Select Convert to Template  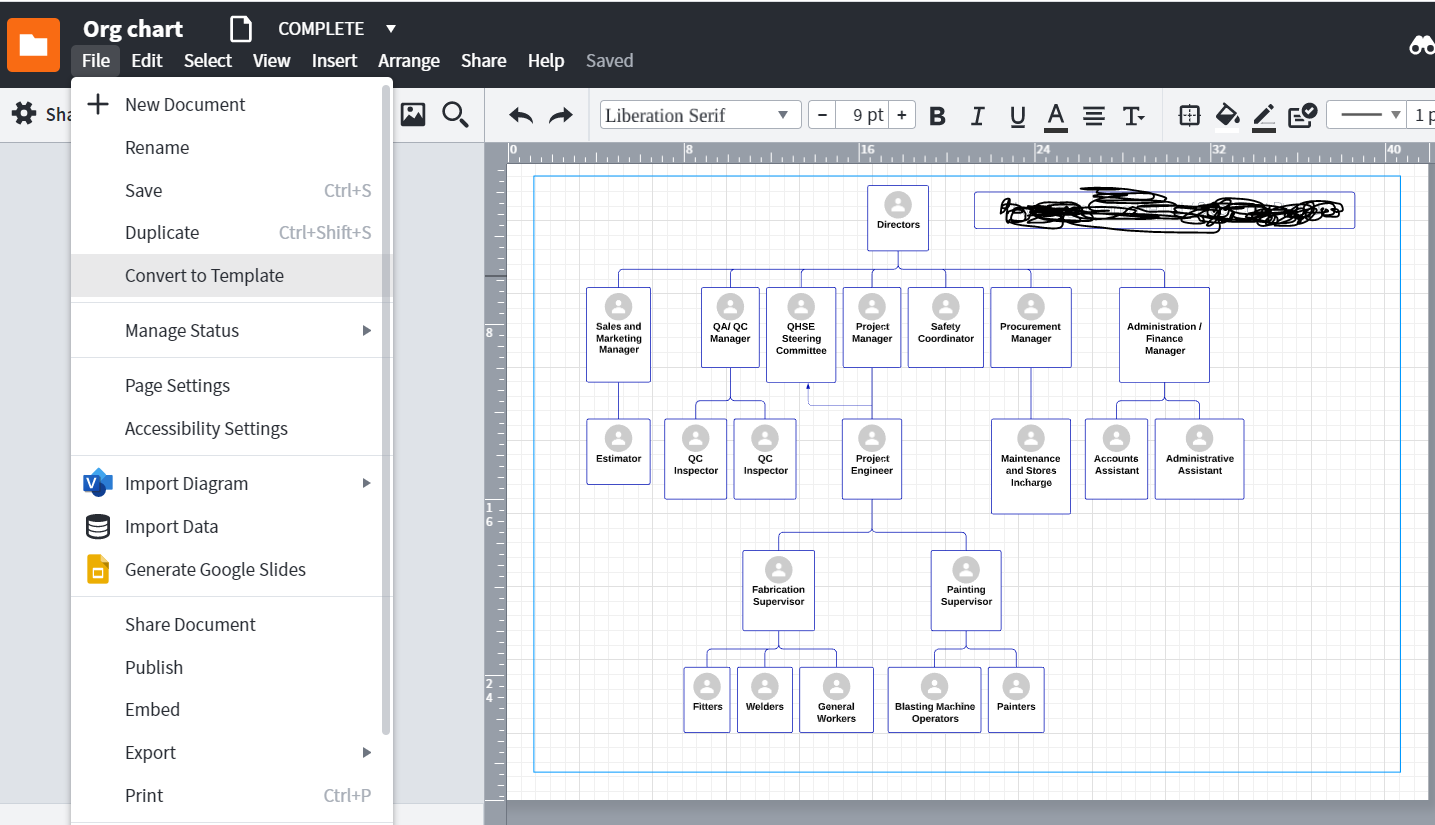click(x=227, y=276)
